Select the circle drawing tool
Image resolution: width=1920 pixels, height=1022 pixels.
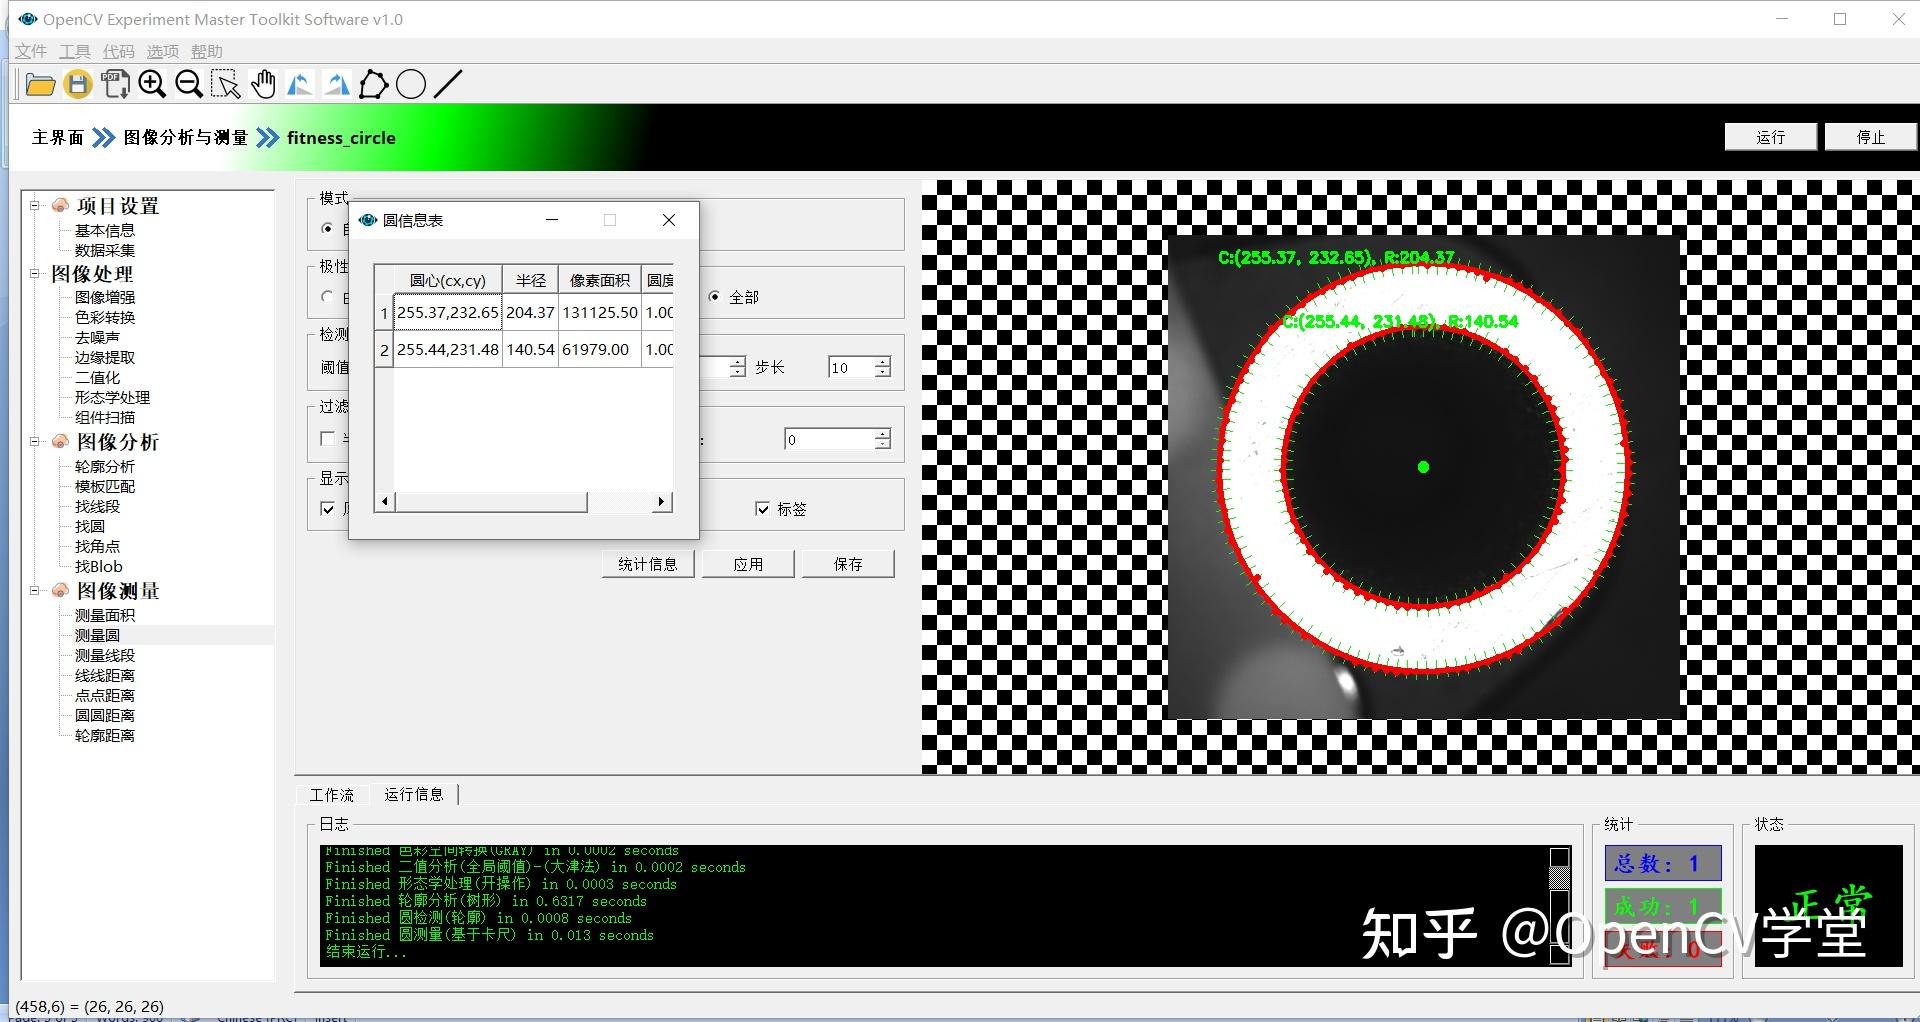[x=411, y=84]
